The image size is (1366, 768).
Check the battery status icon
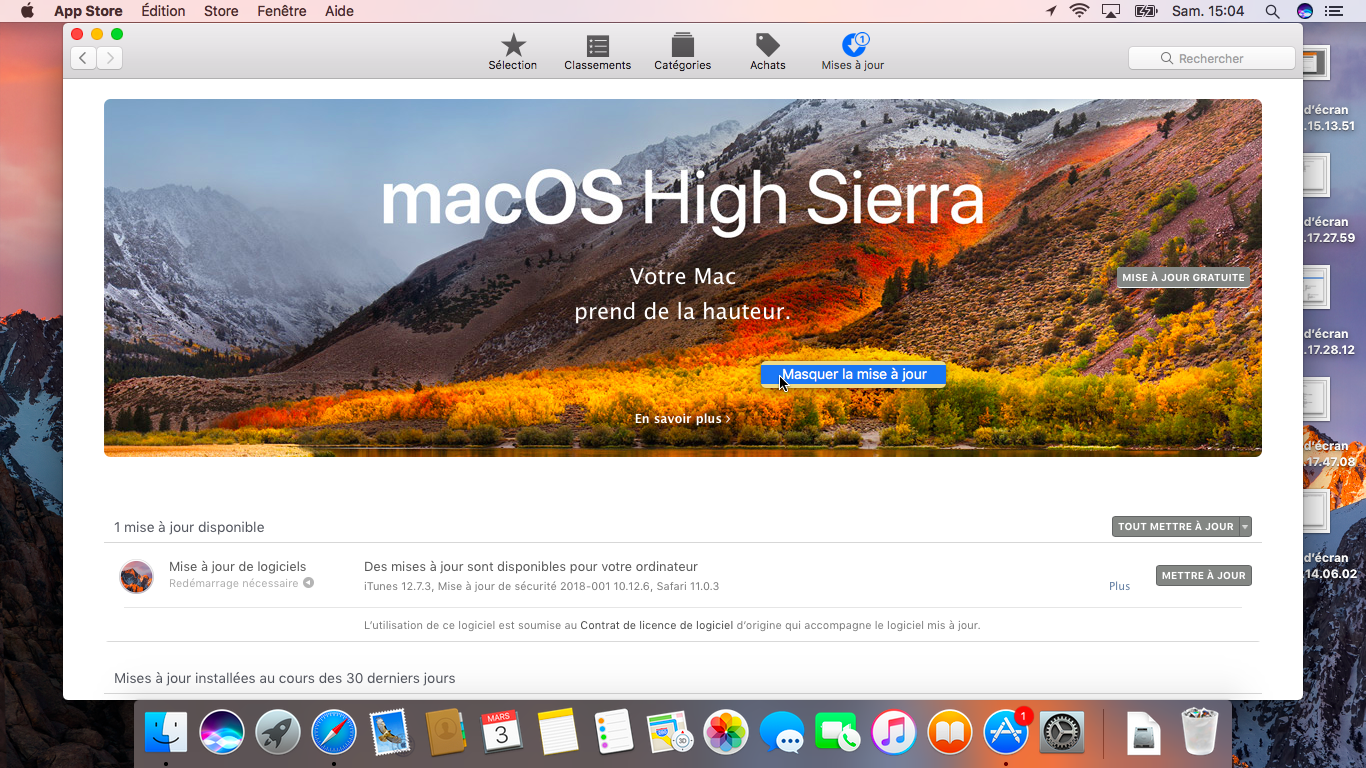point(1146,11)
